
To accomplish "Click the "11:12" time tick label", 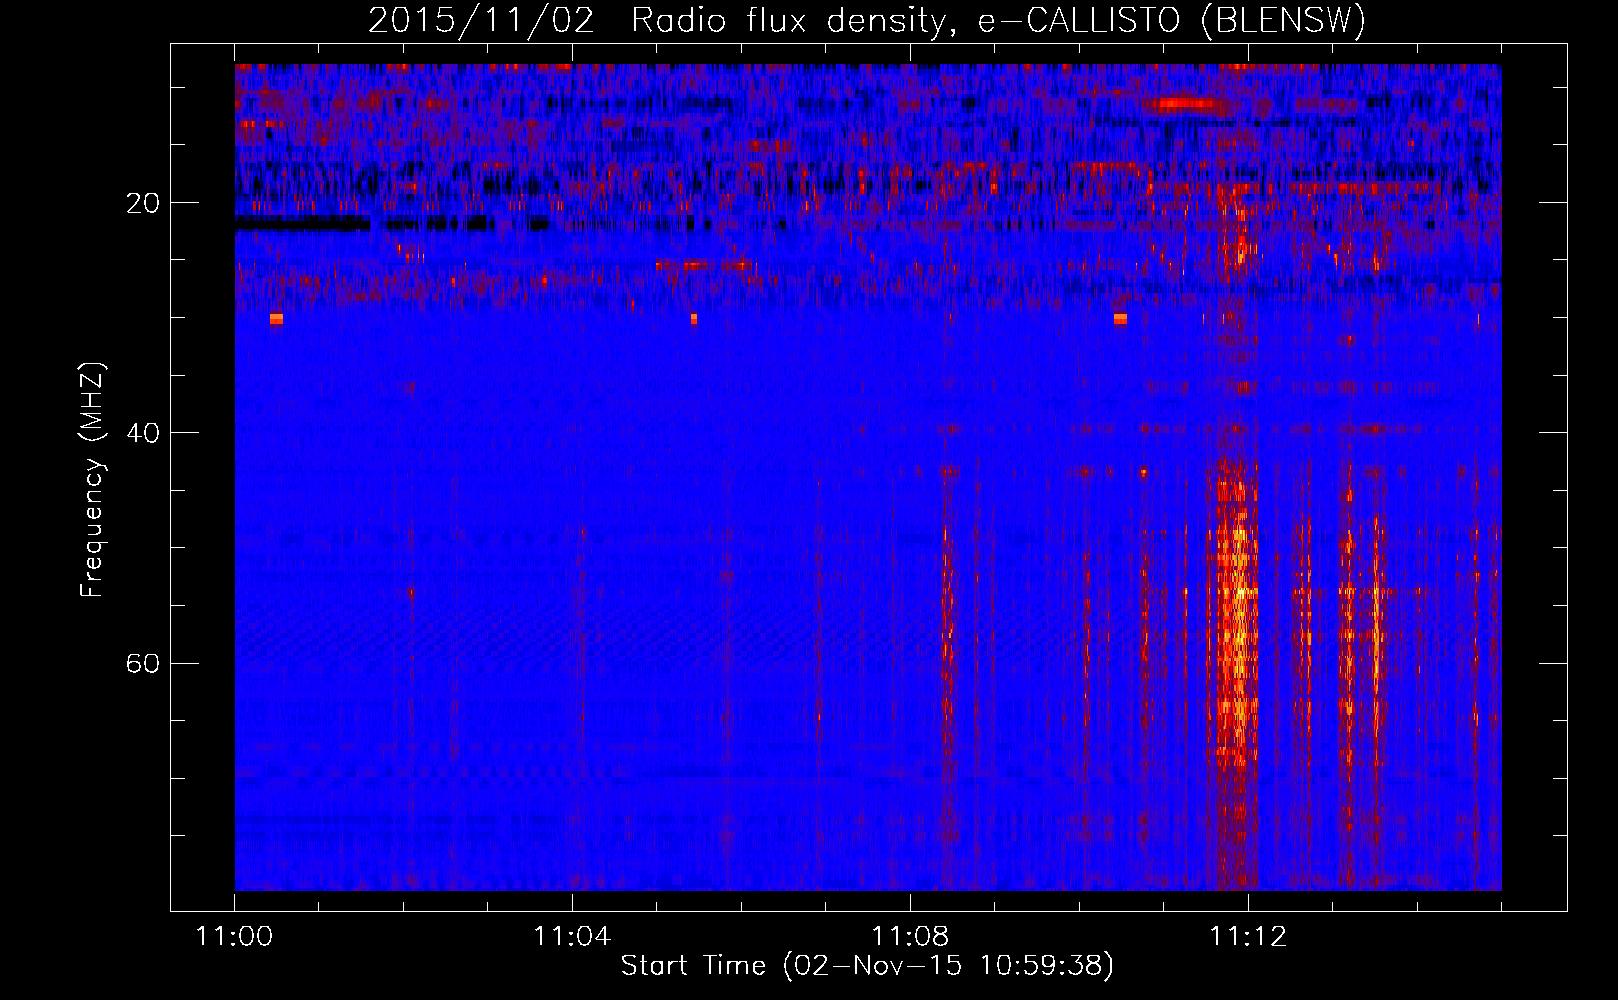I will [x=1248, y=937].
